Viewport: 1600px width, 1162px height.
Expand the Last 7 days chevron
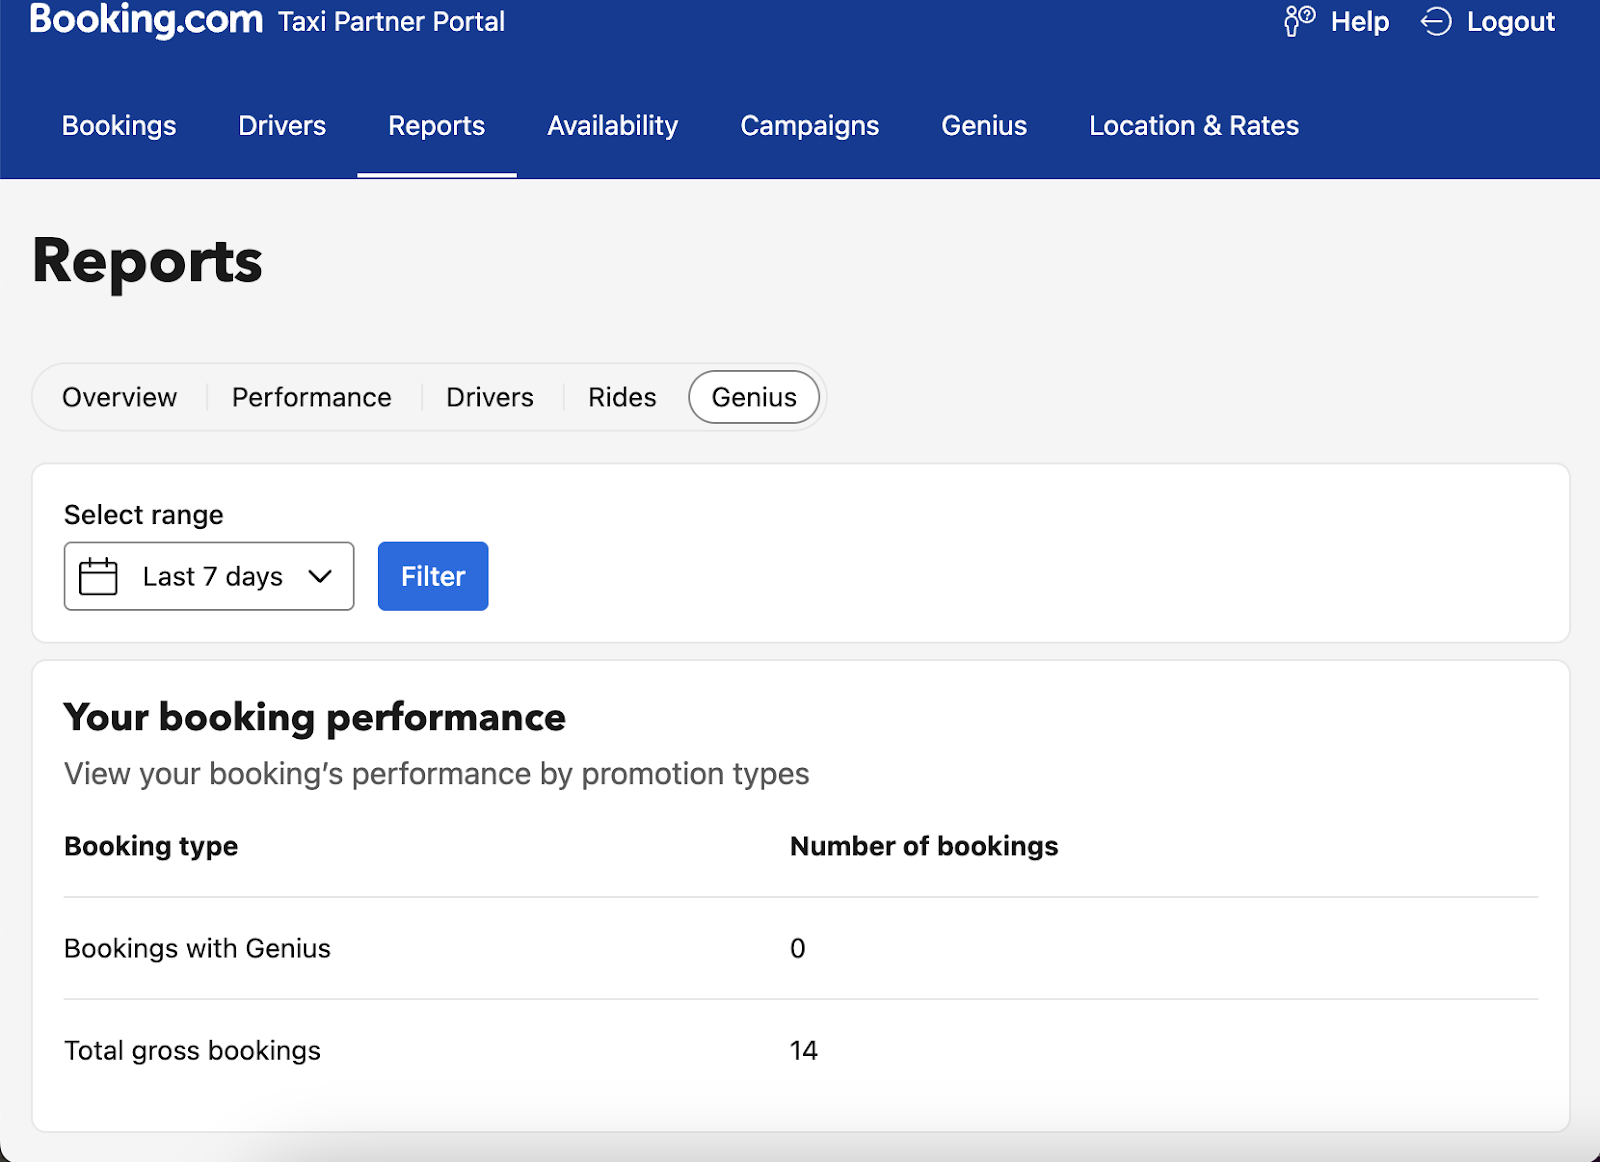click(320, 576)
